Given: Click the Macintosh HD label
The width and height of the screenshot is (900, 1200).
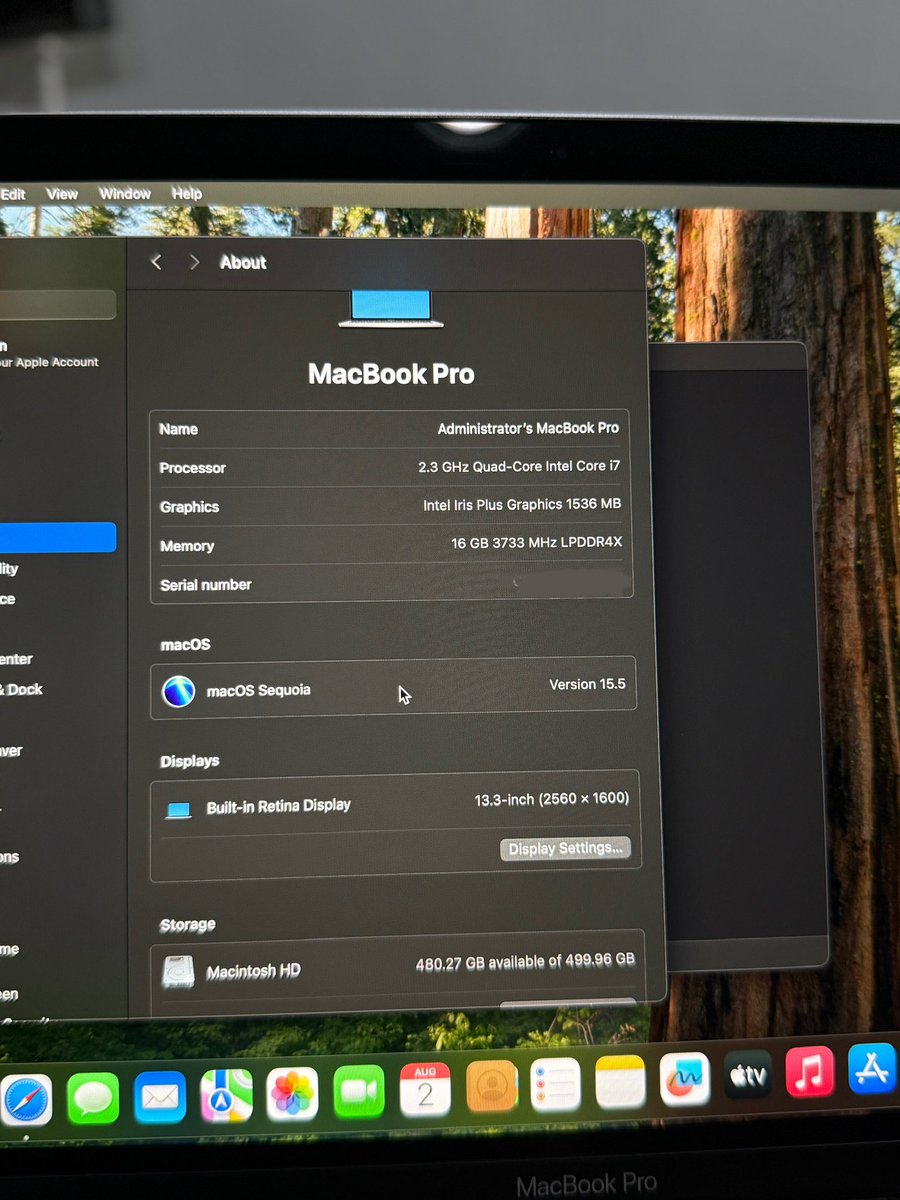Looking at the screenshot, I should point(253,971).
